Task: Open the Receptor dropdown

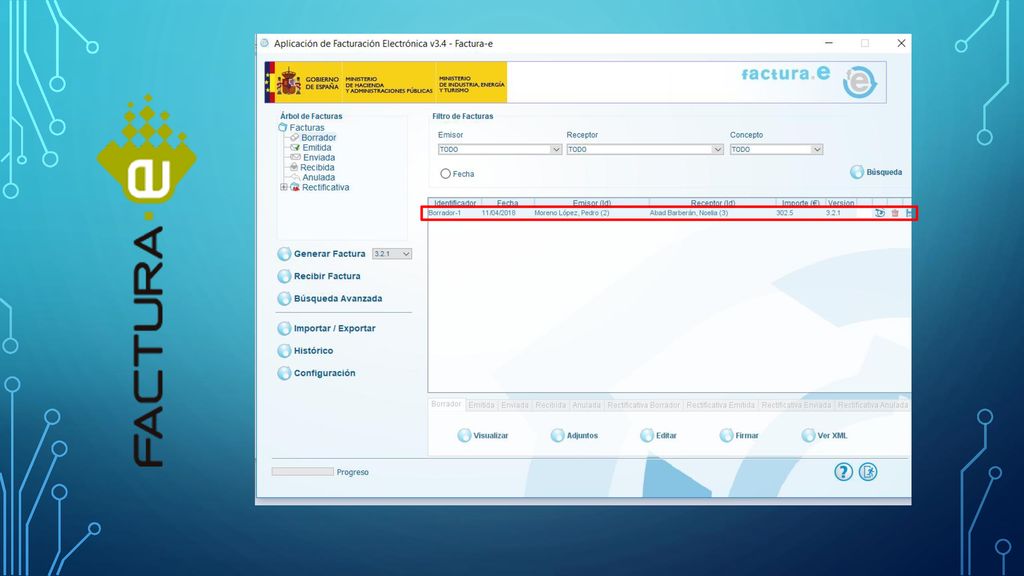Action: click(x=645, y=150)
